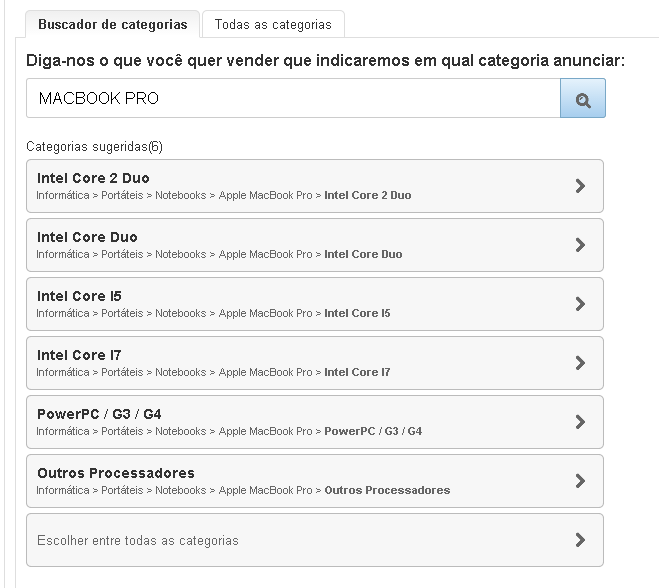Choose the Intel Core Duo category title
The image size is (659, 588).
pos(87,237)
